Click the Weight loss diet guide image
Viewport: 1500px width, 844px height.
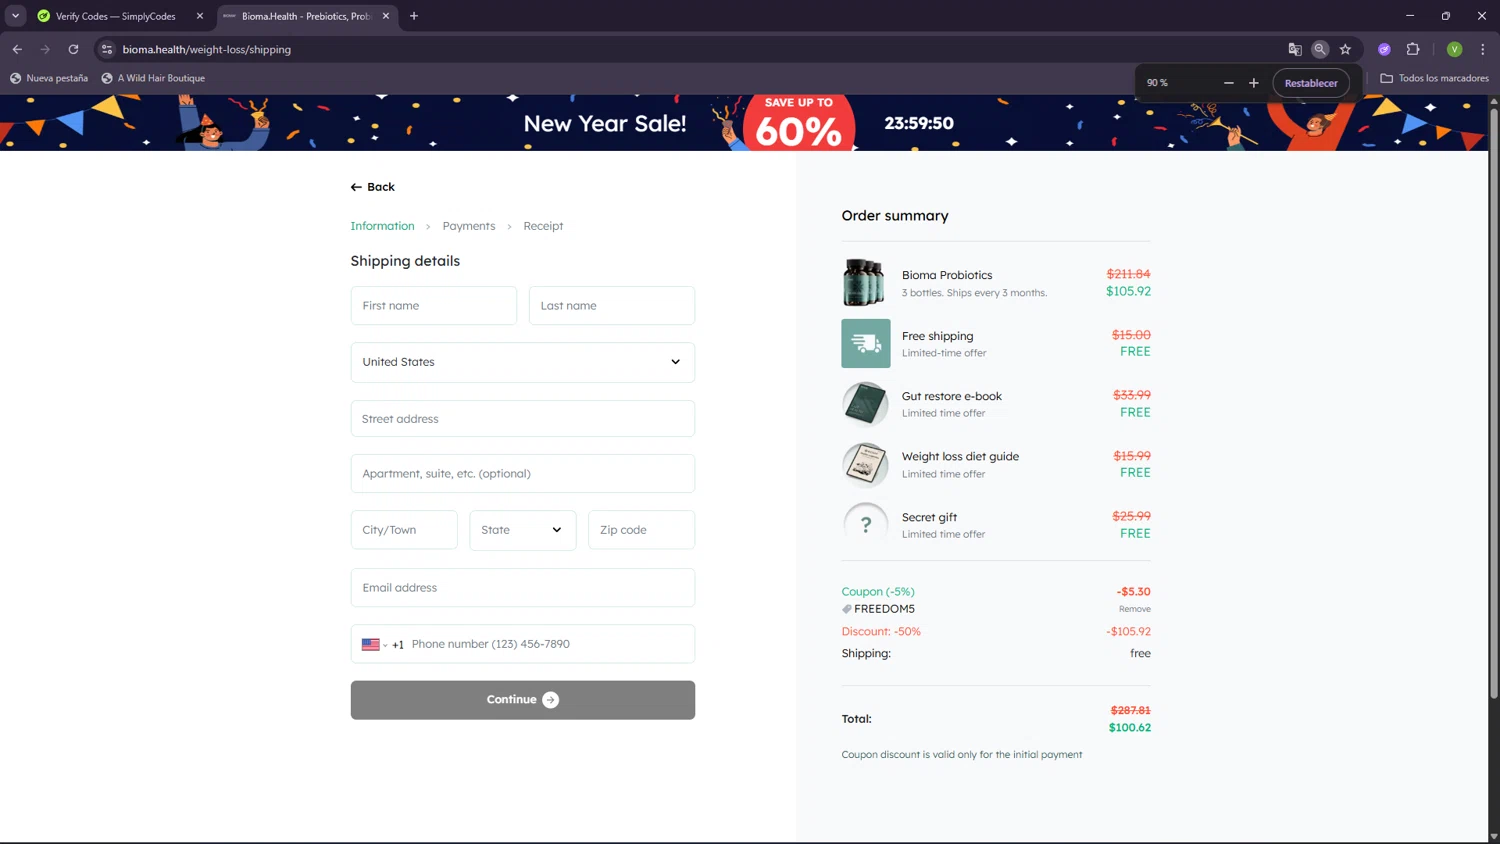865,464
